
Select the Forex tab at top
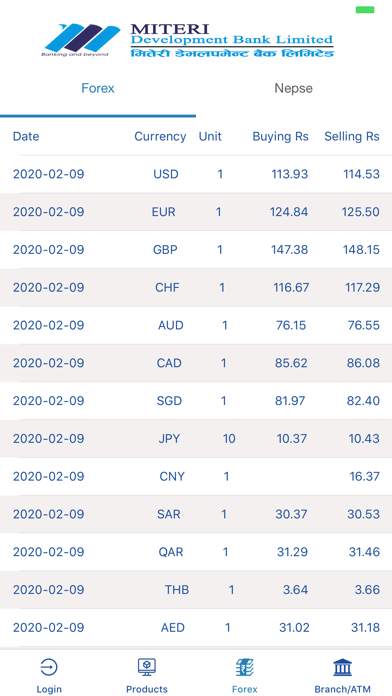coord(98,88)
